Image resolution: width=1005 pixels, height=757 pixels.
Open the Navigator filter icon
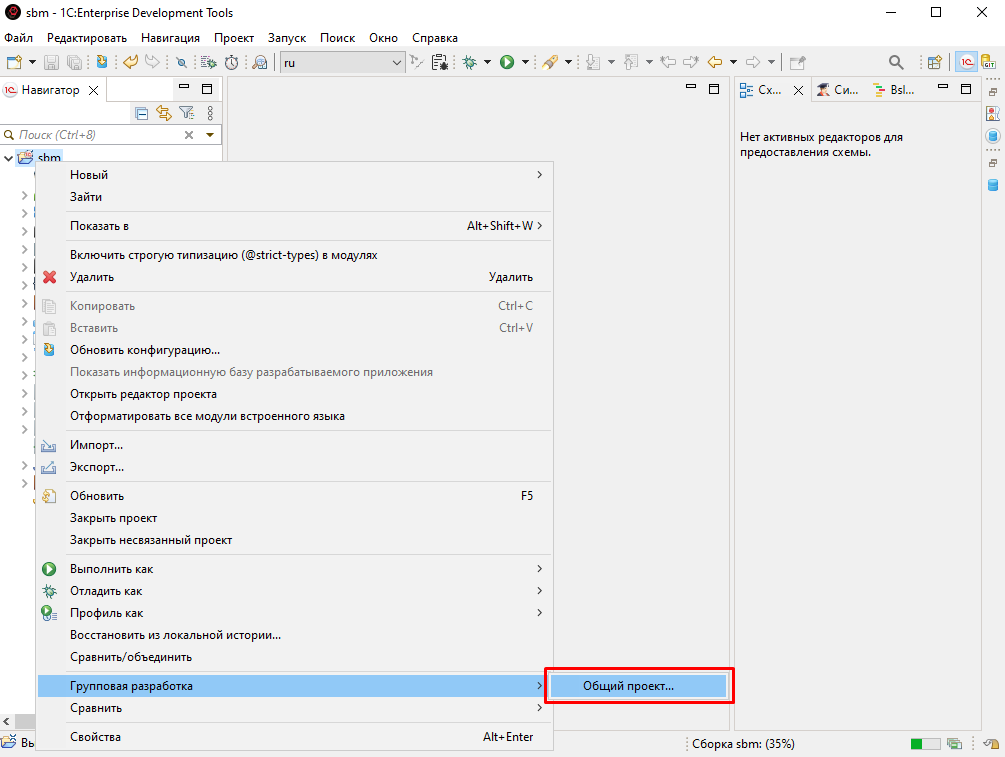(186, 113)
